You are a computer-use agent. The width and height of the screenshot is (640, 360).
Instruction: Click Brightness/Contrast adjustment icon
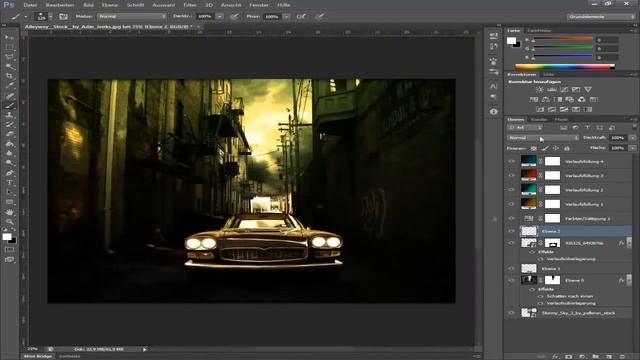[x=540, y=89]
